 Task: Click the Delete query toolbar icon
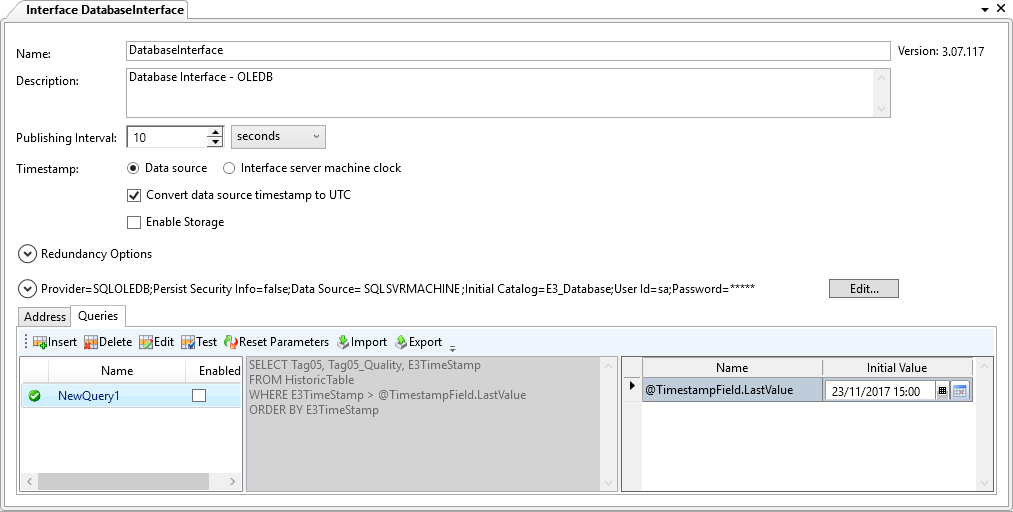(91, 342)
